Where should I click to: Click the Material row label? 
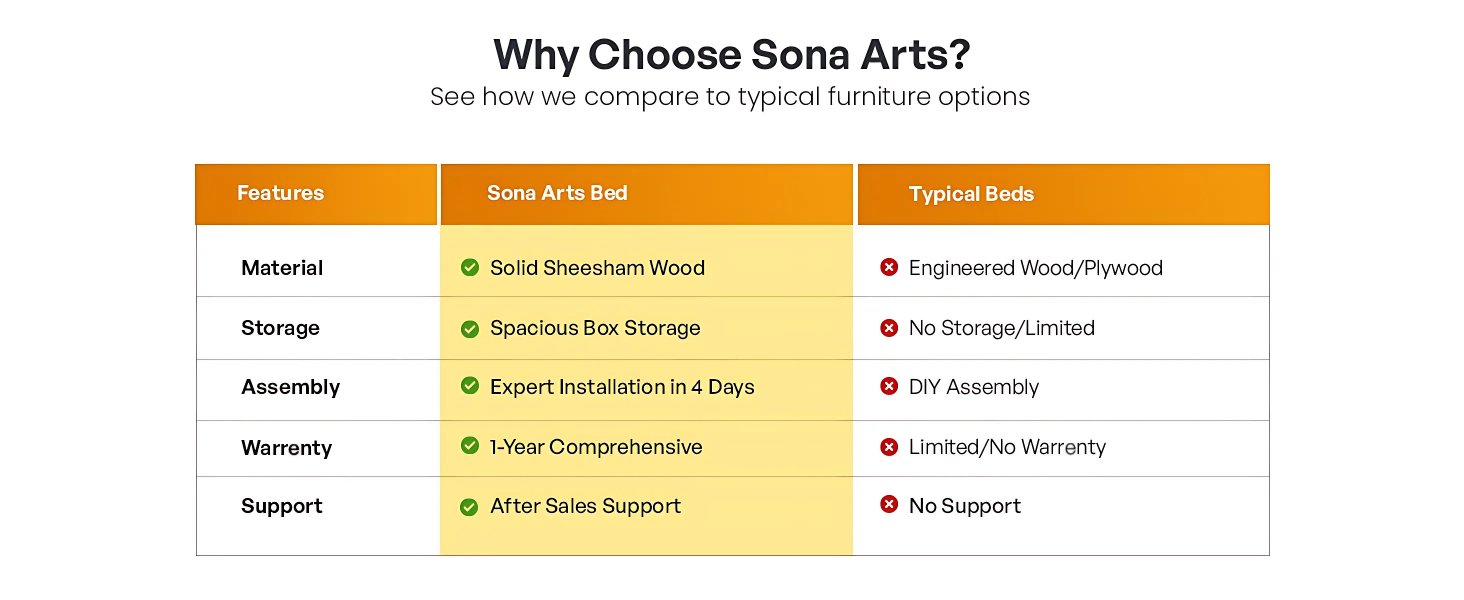282,268
